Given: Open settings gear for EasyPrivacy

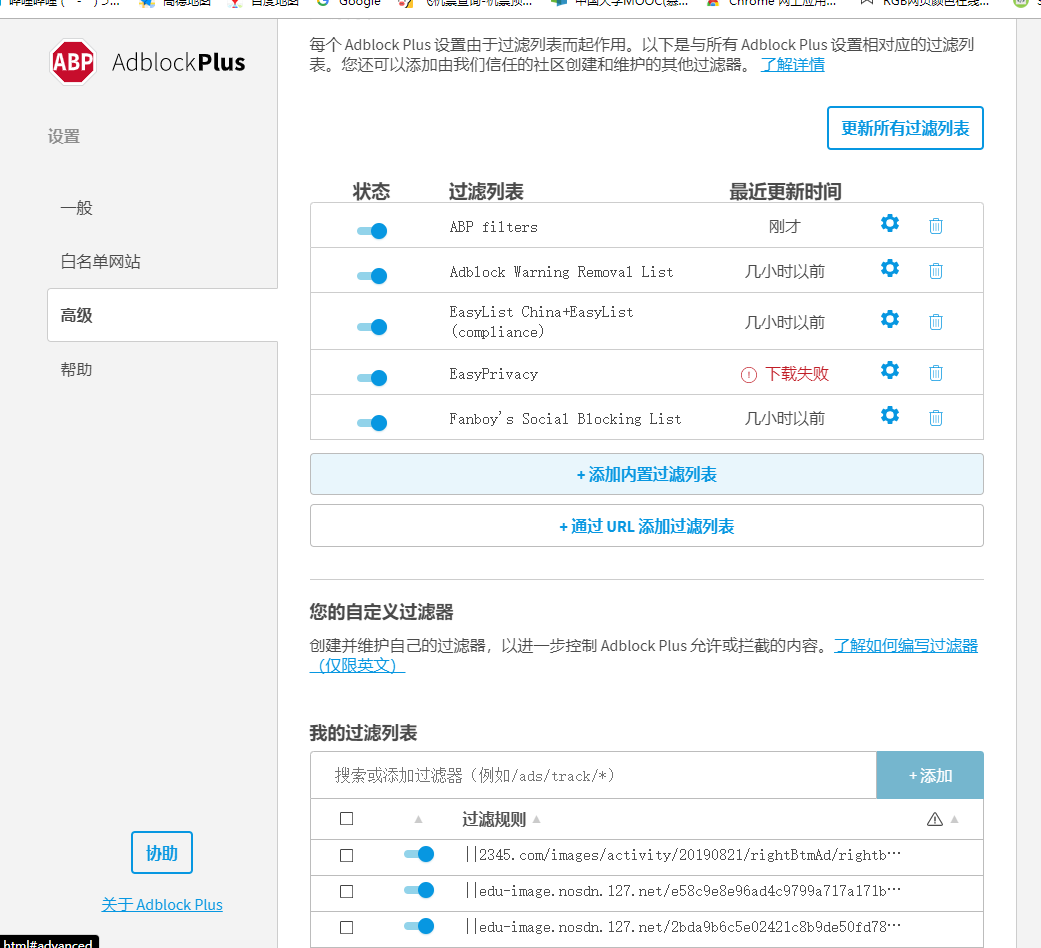Looking at the screenshot, I should (890, 370).
